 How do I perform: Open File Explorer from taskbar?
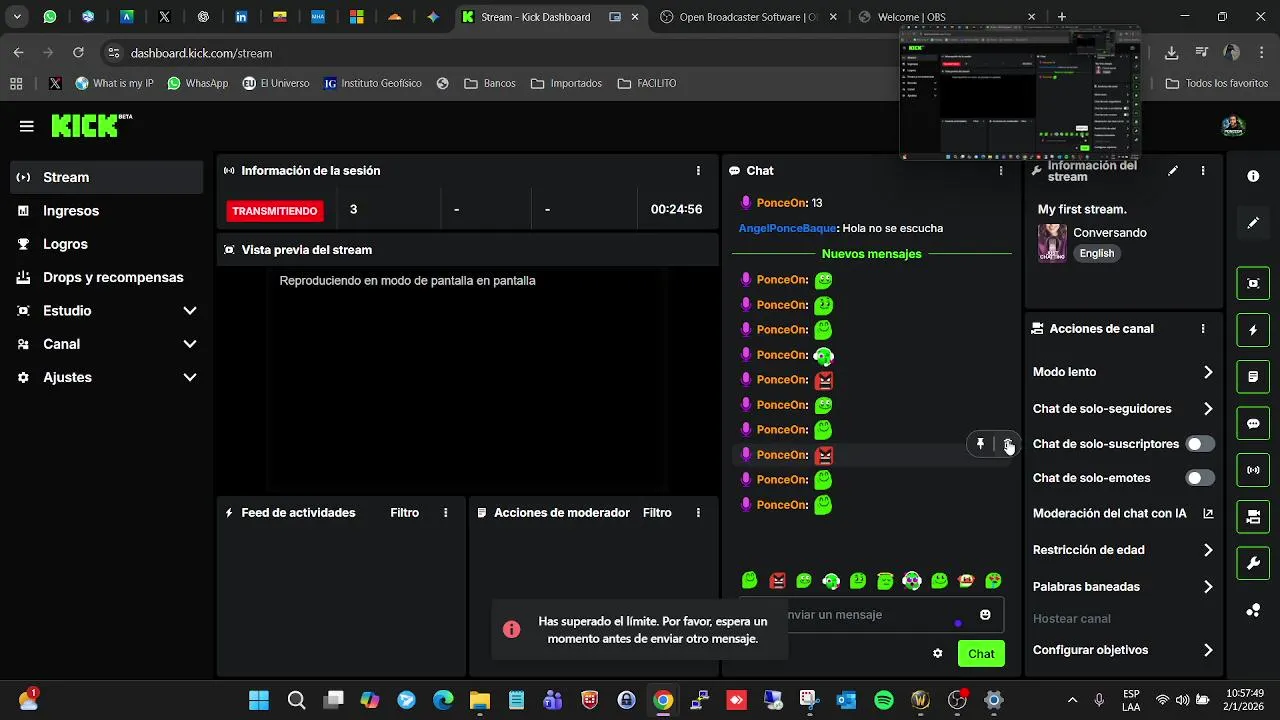coord(479,701)
